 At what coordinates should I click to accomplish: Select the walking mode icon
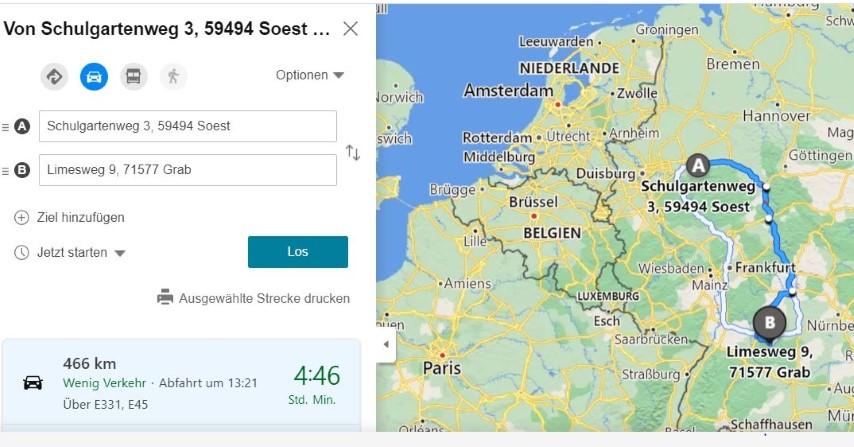[173, 76]
